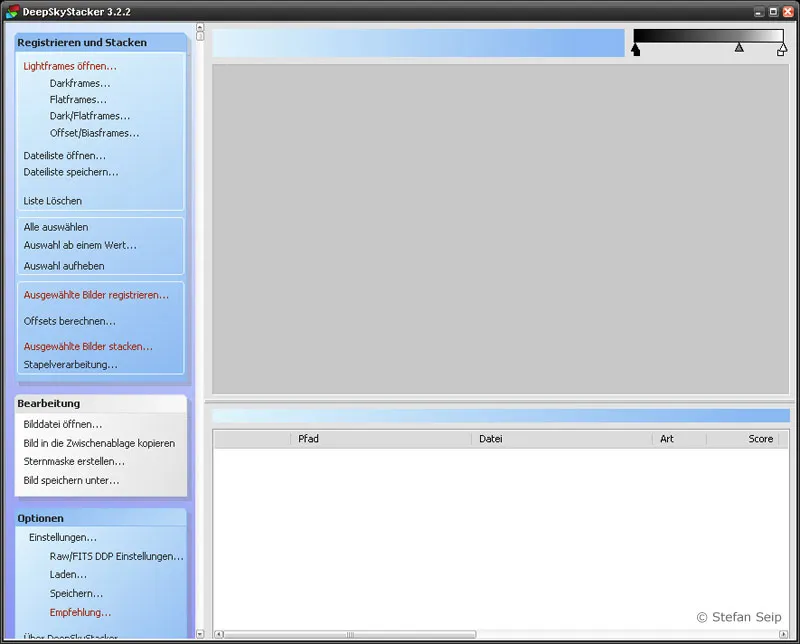This screenshot has width=800, height=644.
Task: Compute offsets via Offsets berechnen...
Action: 69,321
